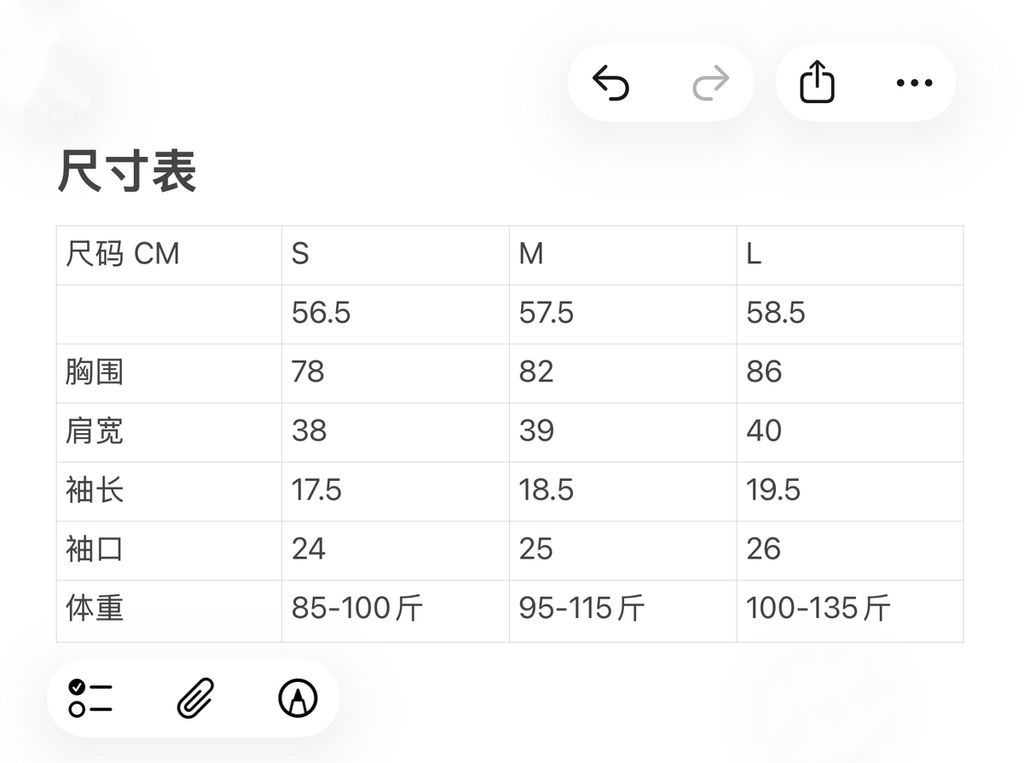Open the More options ellipsis icon

click(x=913, y=83)
